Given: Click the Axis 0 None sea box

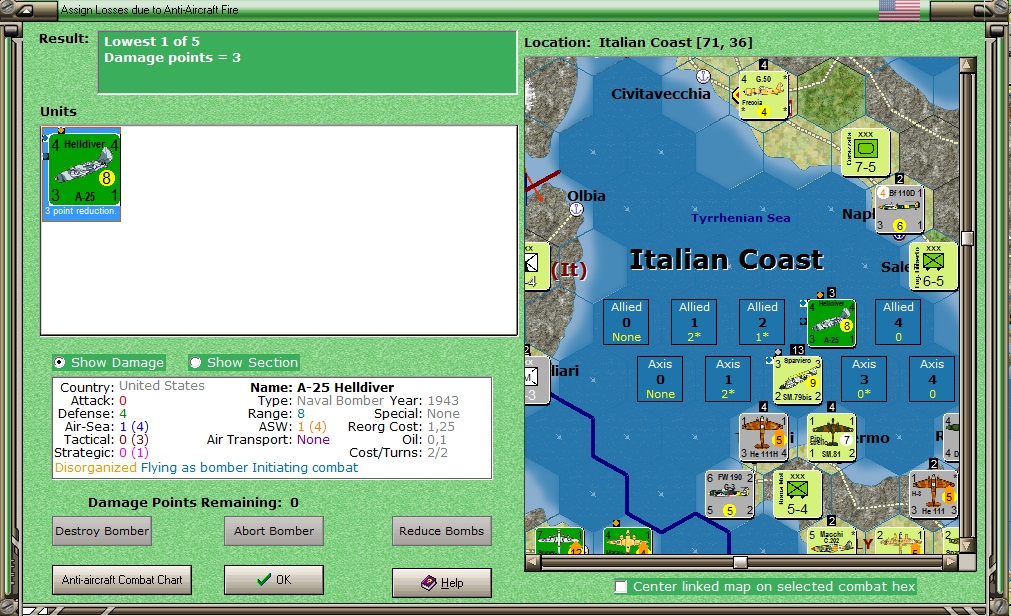Looking at the screenshot, I should click(x=660, y=379).
